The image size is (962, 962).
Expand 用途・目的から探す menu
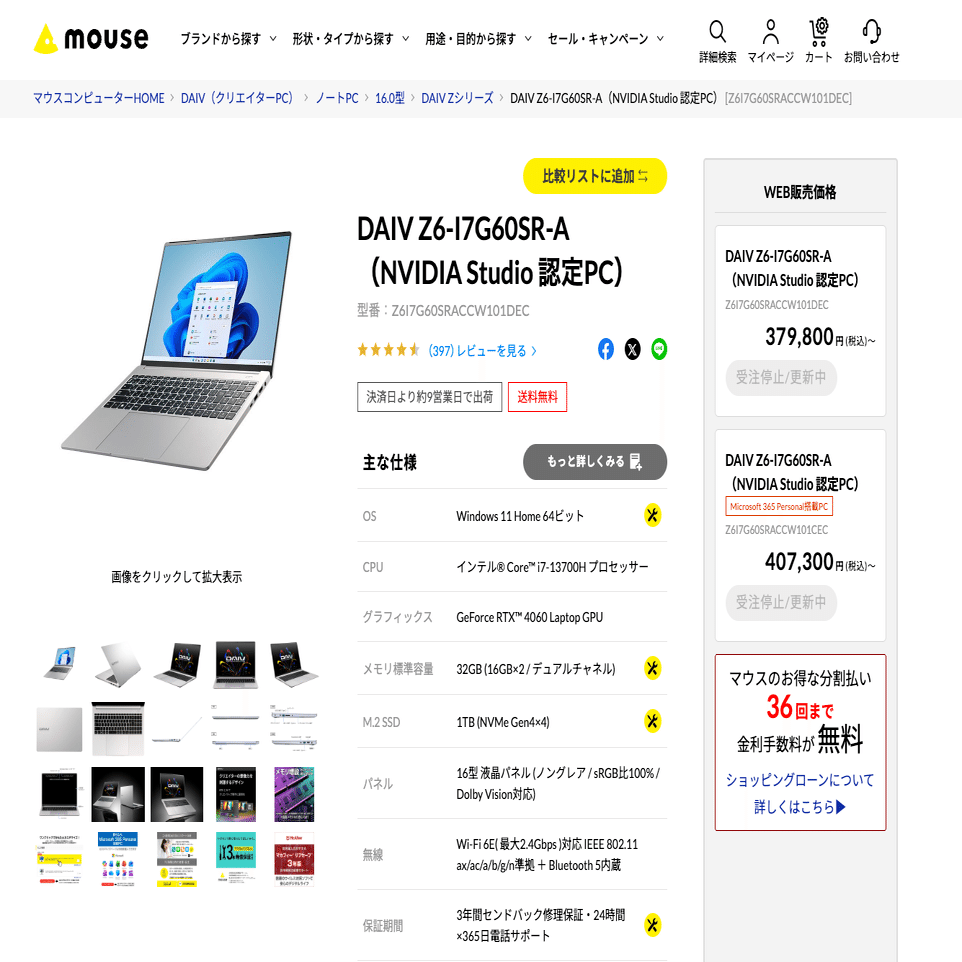[479, 39]
